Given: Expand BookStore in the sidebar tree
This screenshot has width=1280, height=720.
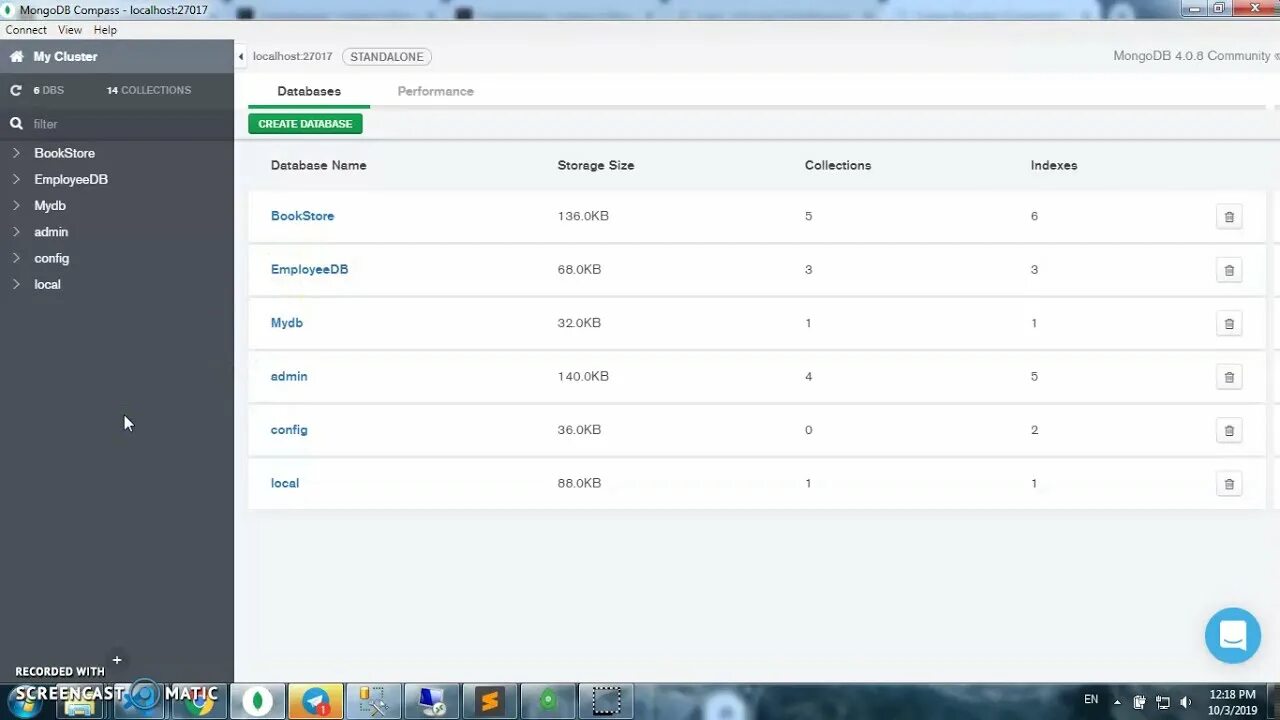Looking at the screenshot, I should coord(16,153).
